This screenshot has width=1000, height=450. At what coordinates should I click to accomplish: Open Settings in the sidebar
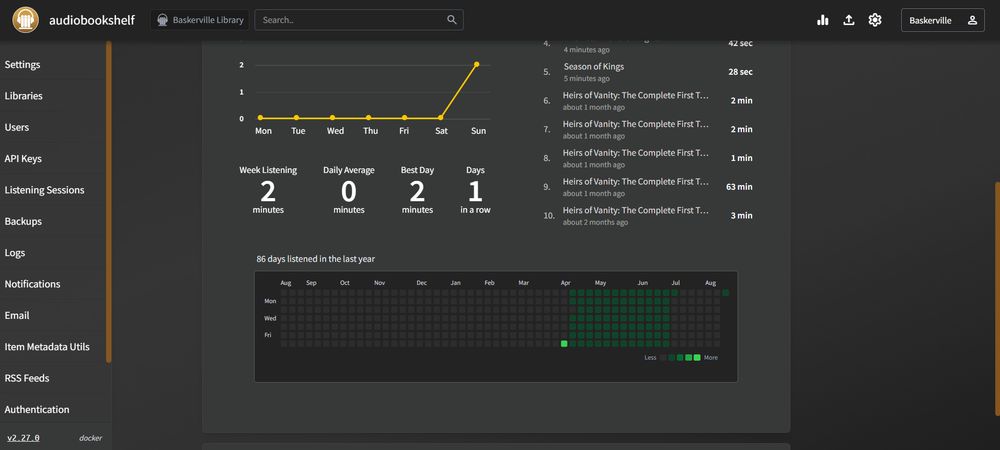click(x=53, y=64)
